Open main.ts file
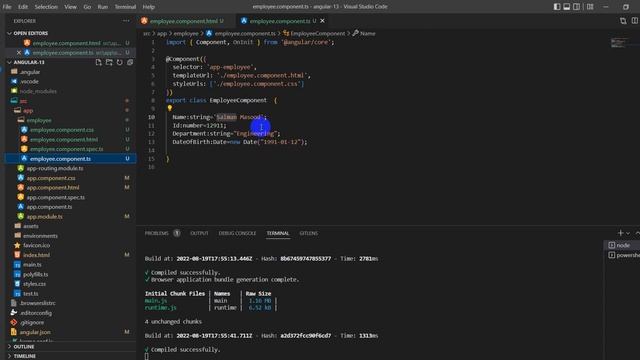Image resolution: width=640 pixels, height=360 pixels. point(32,264)
